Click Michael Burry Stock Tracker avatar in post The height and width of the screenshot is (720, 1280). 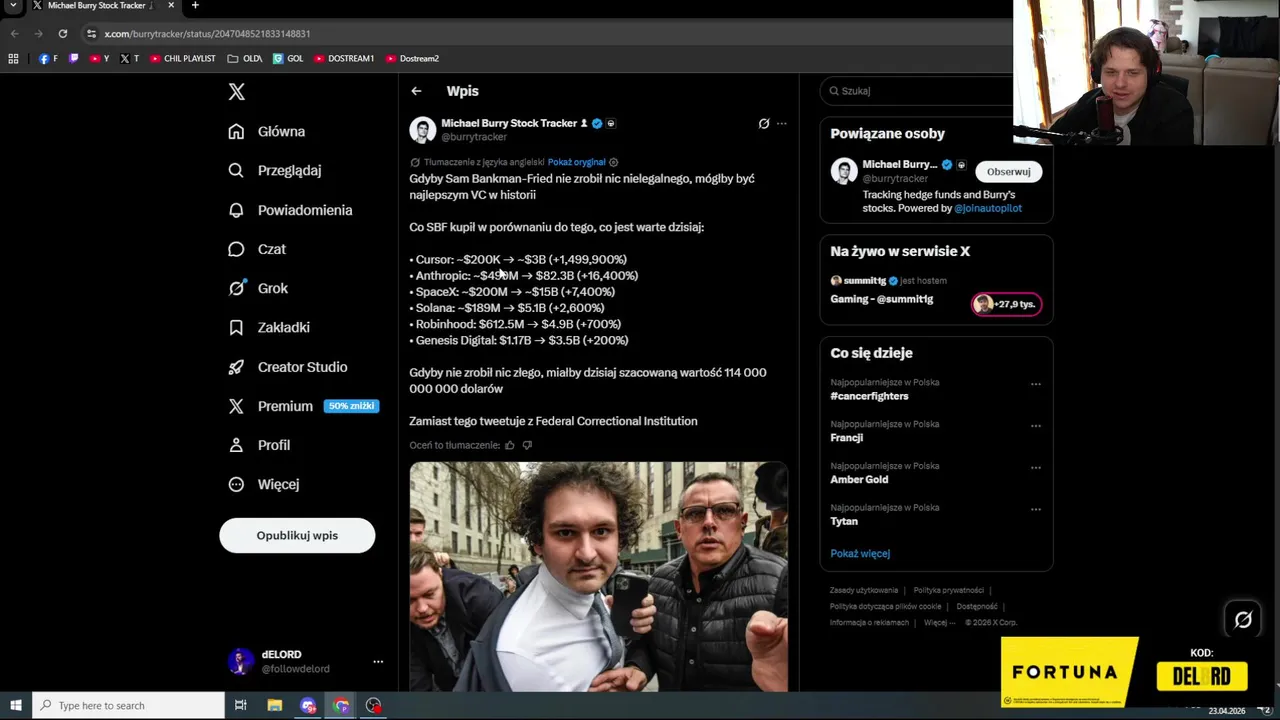422,130
